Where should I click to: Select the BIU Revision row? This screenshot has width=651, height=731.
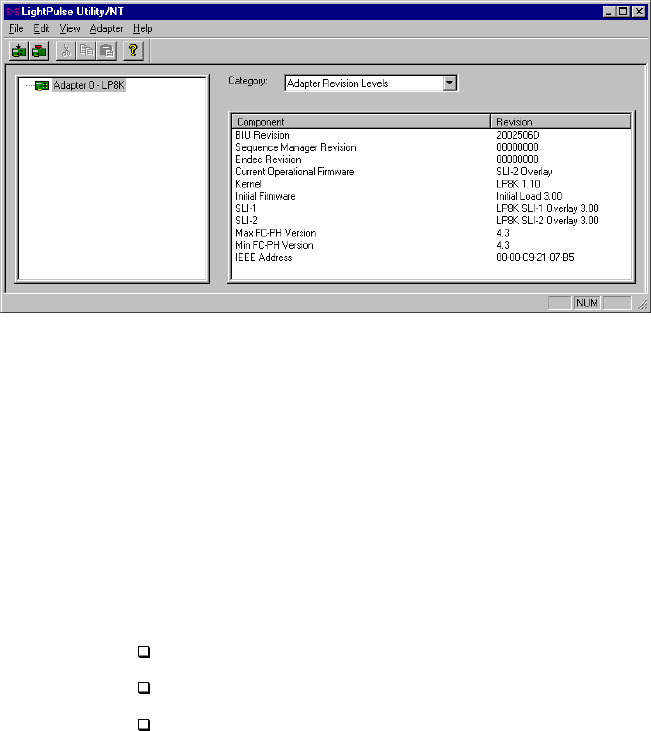tap(432, 135)
